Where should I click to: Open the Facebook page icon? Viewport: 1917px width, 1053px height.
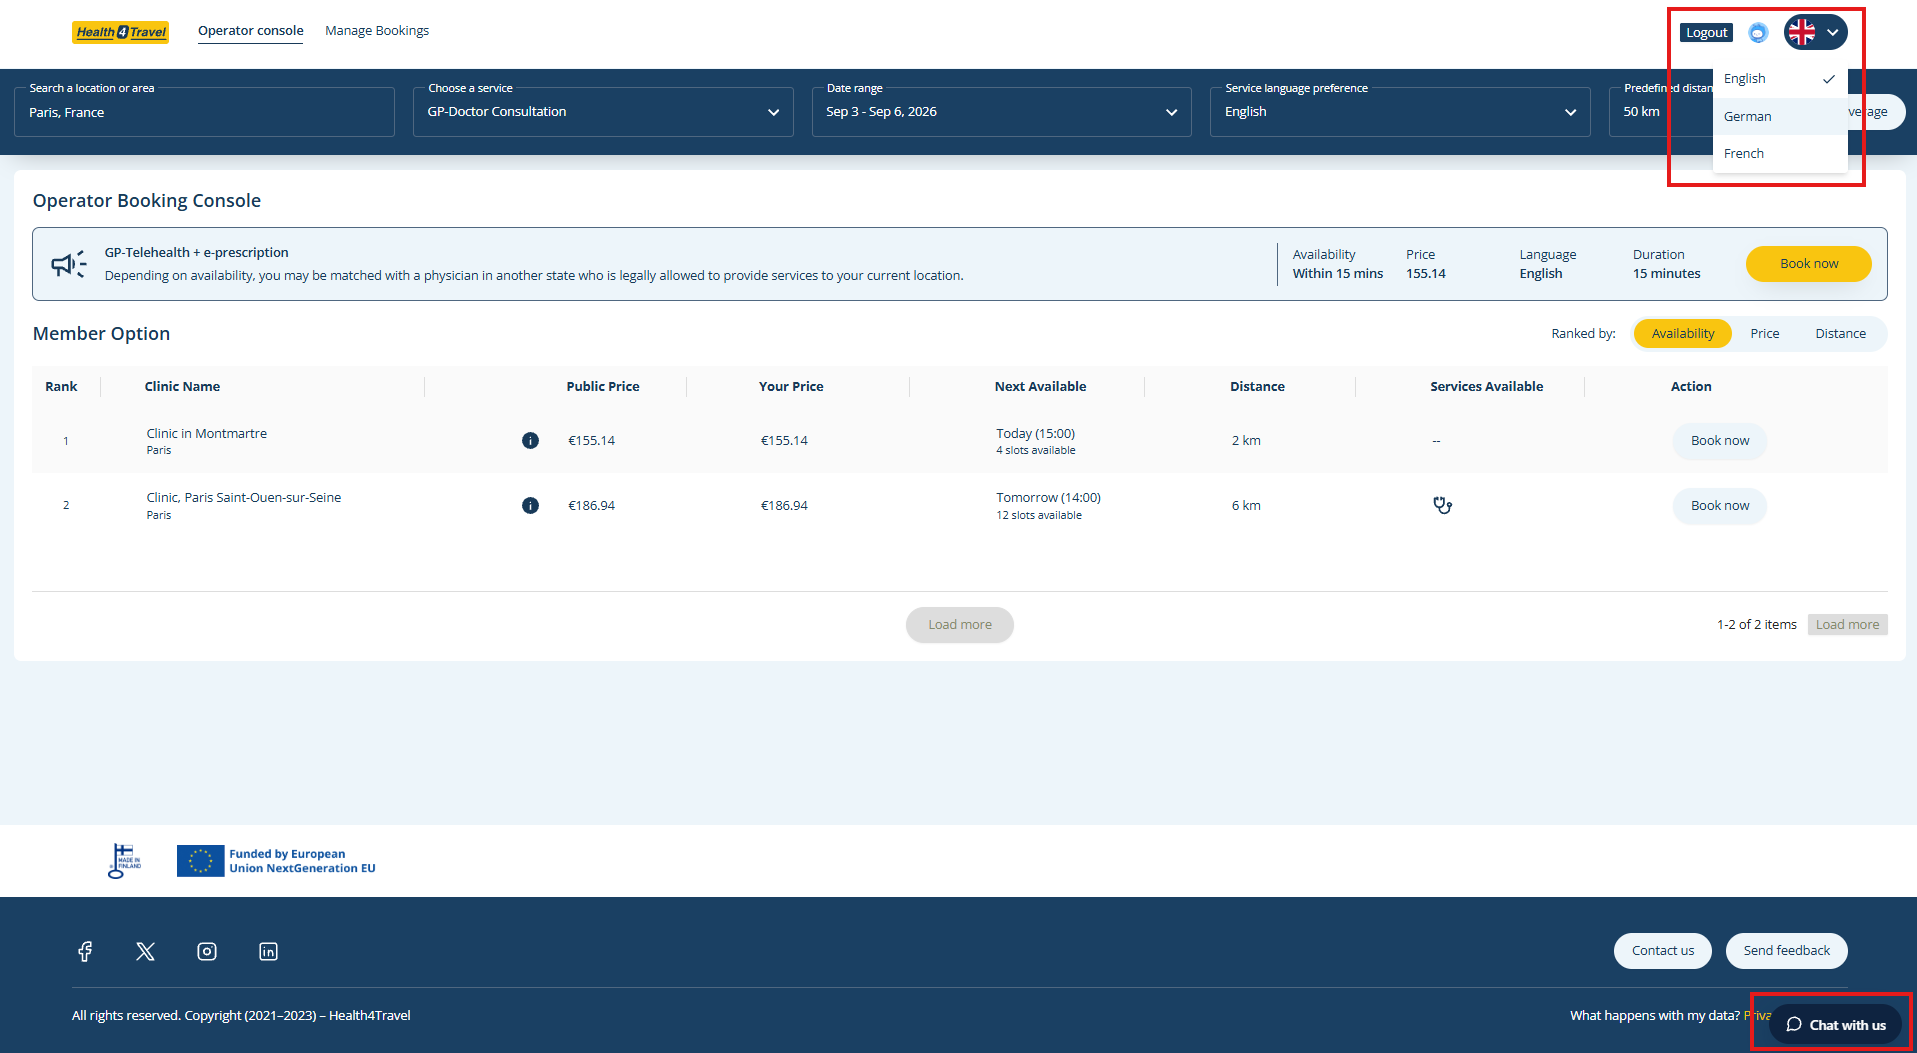pos(85,951)
